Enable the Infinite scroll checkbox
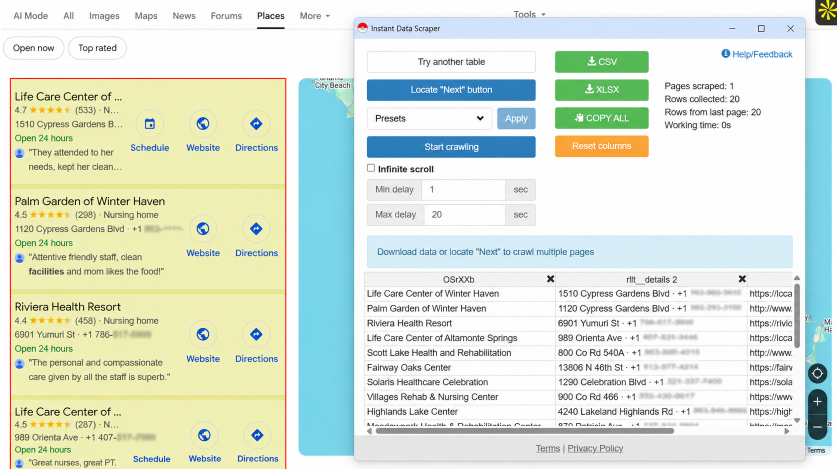The width and height of the screenshot is (837, 469). tap(371, 168)
